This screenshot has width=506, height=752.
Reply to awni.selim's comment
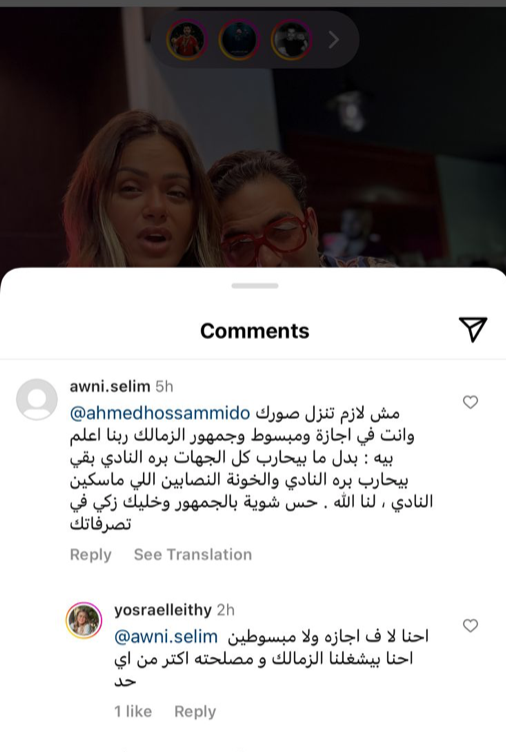click(x=91, y=554)
